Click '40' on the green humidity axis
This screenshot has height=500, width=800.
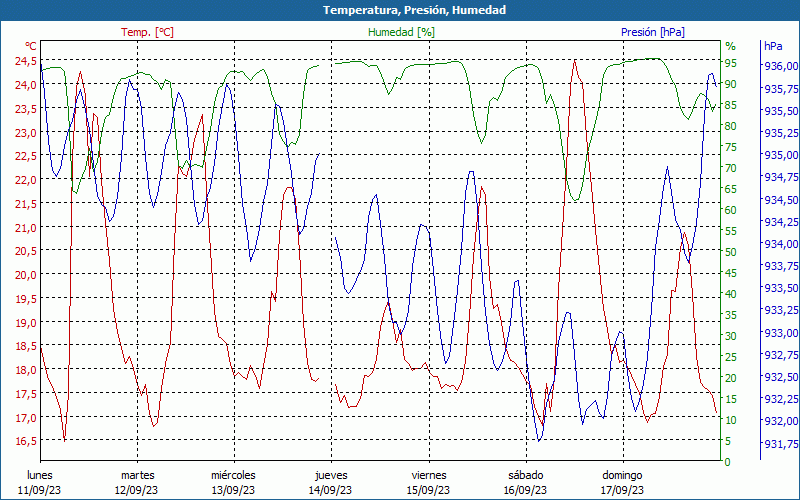tap(731, 294)
